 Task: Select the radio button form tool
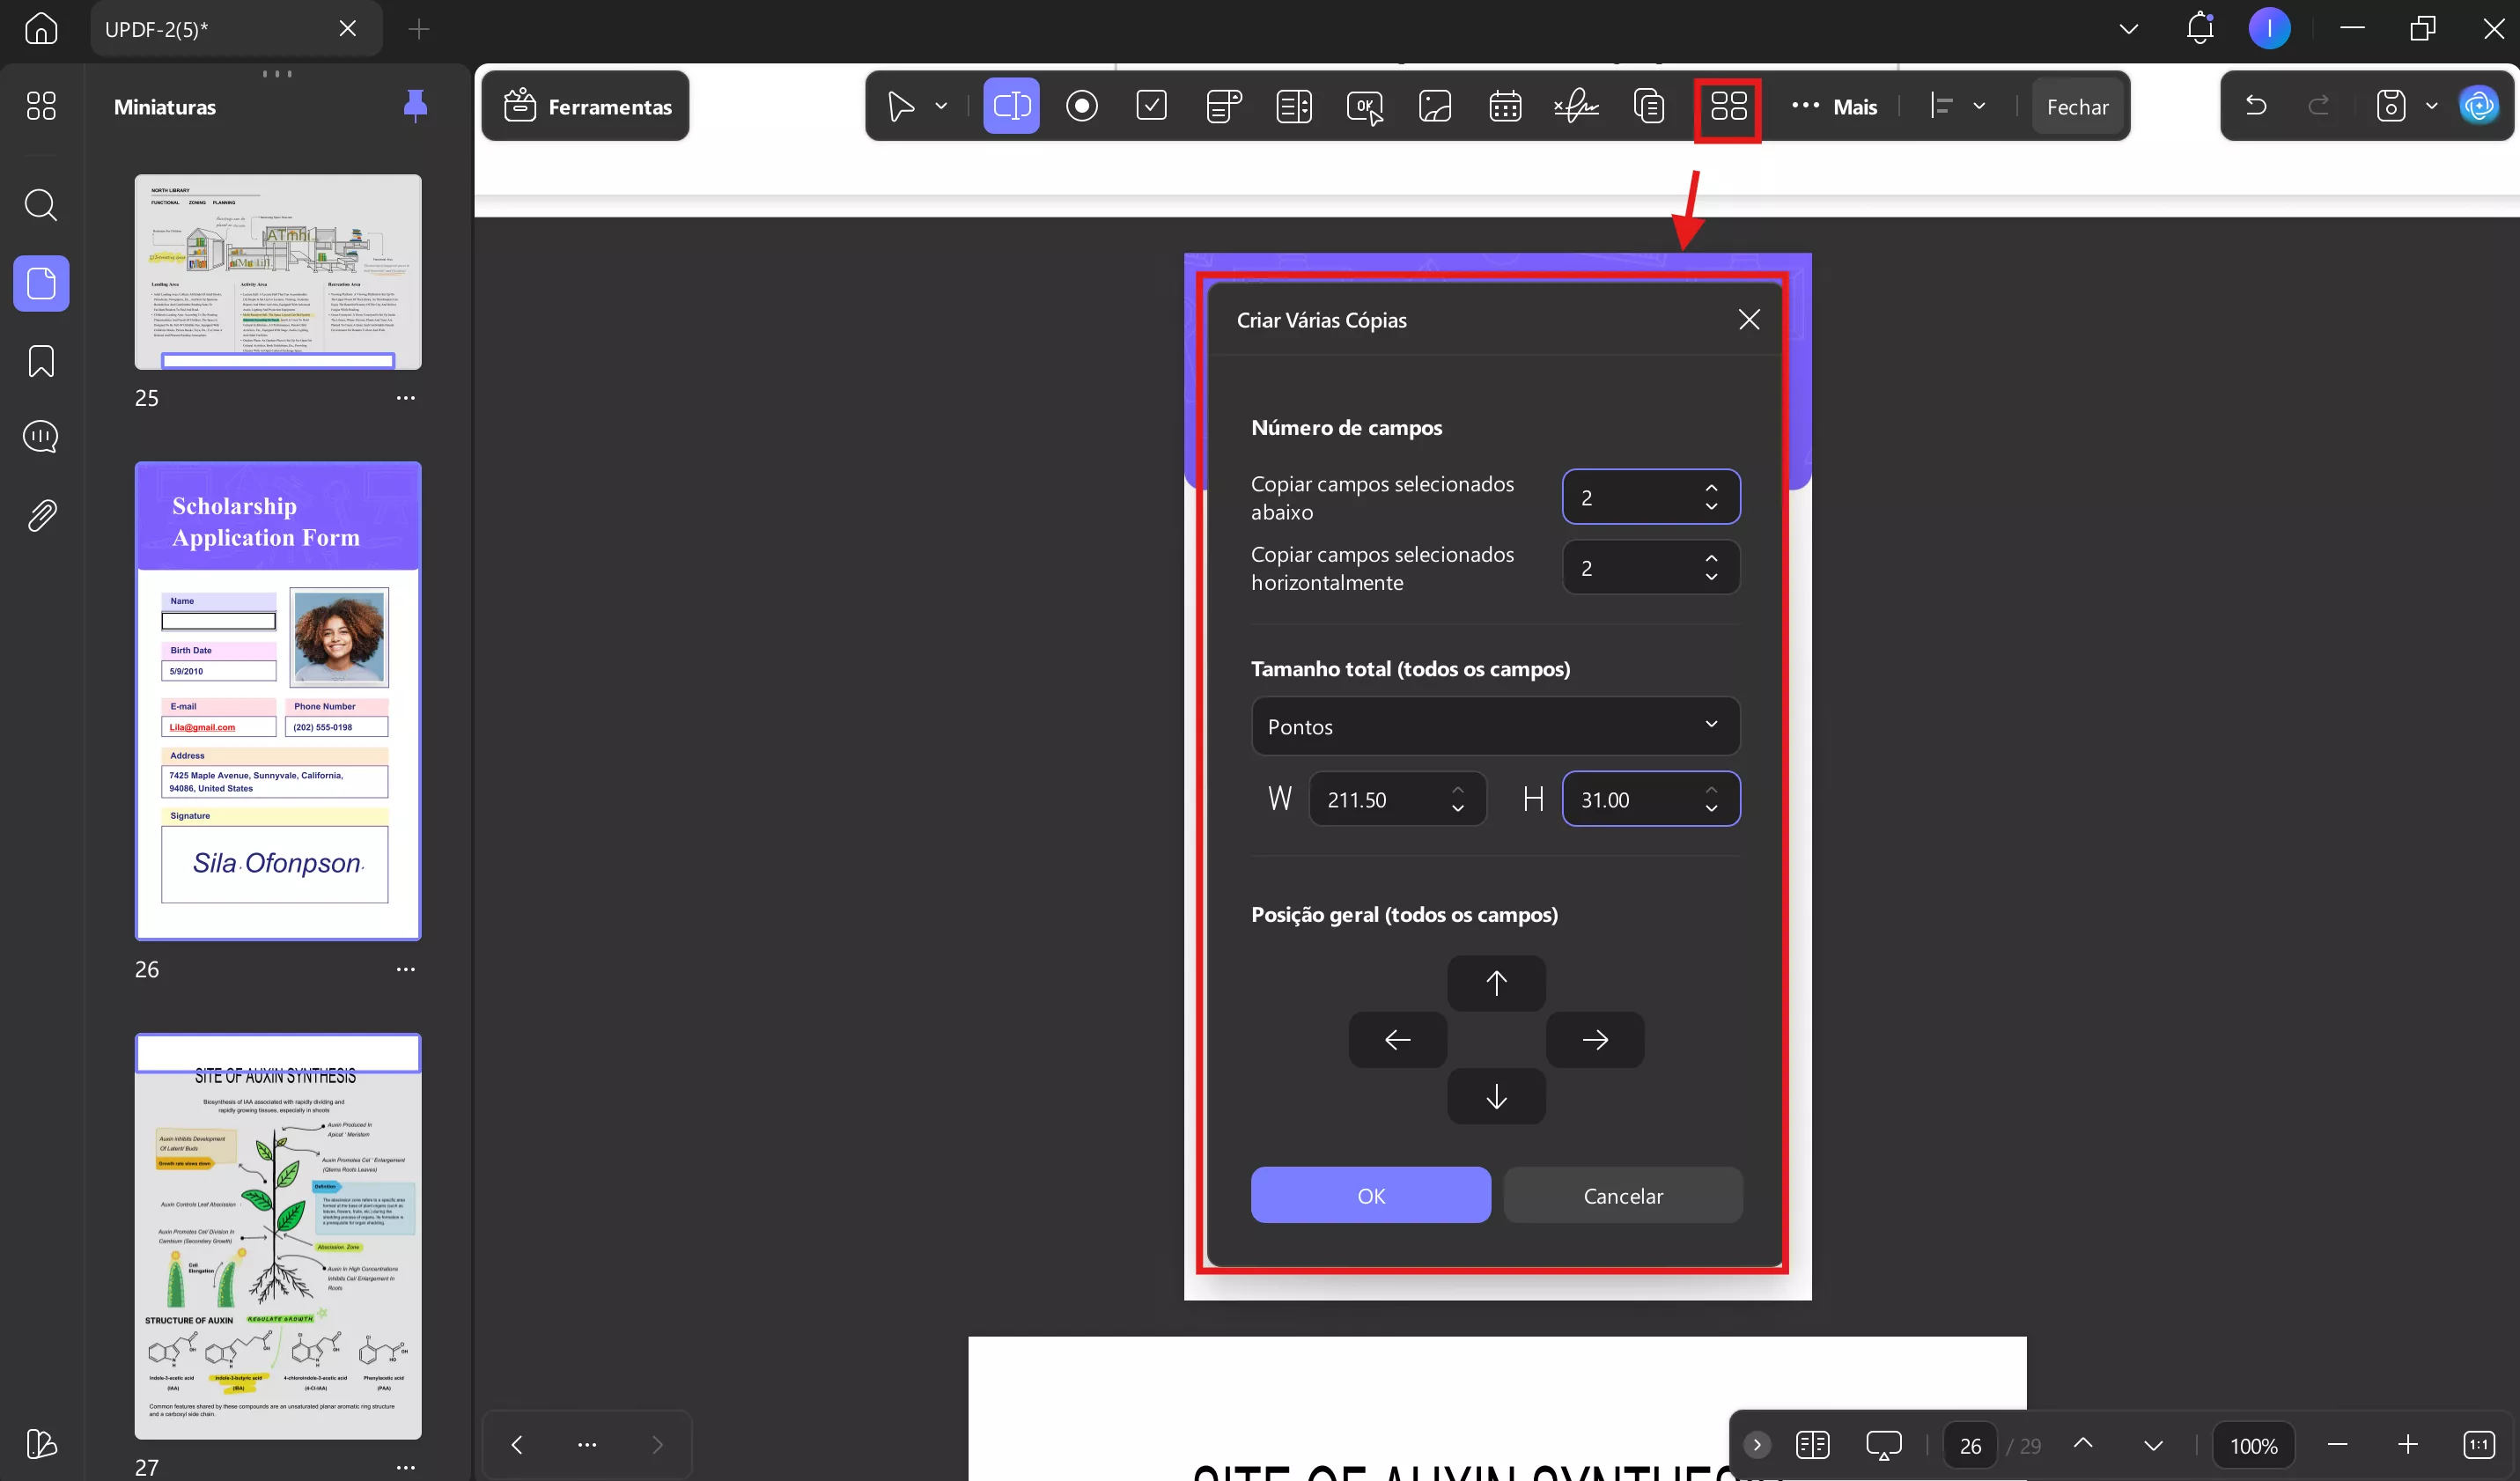click(x=1082, y=105)
